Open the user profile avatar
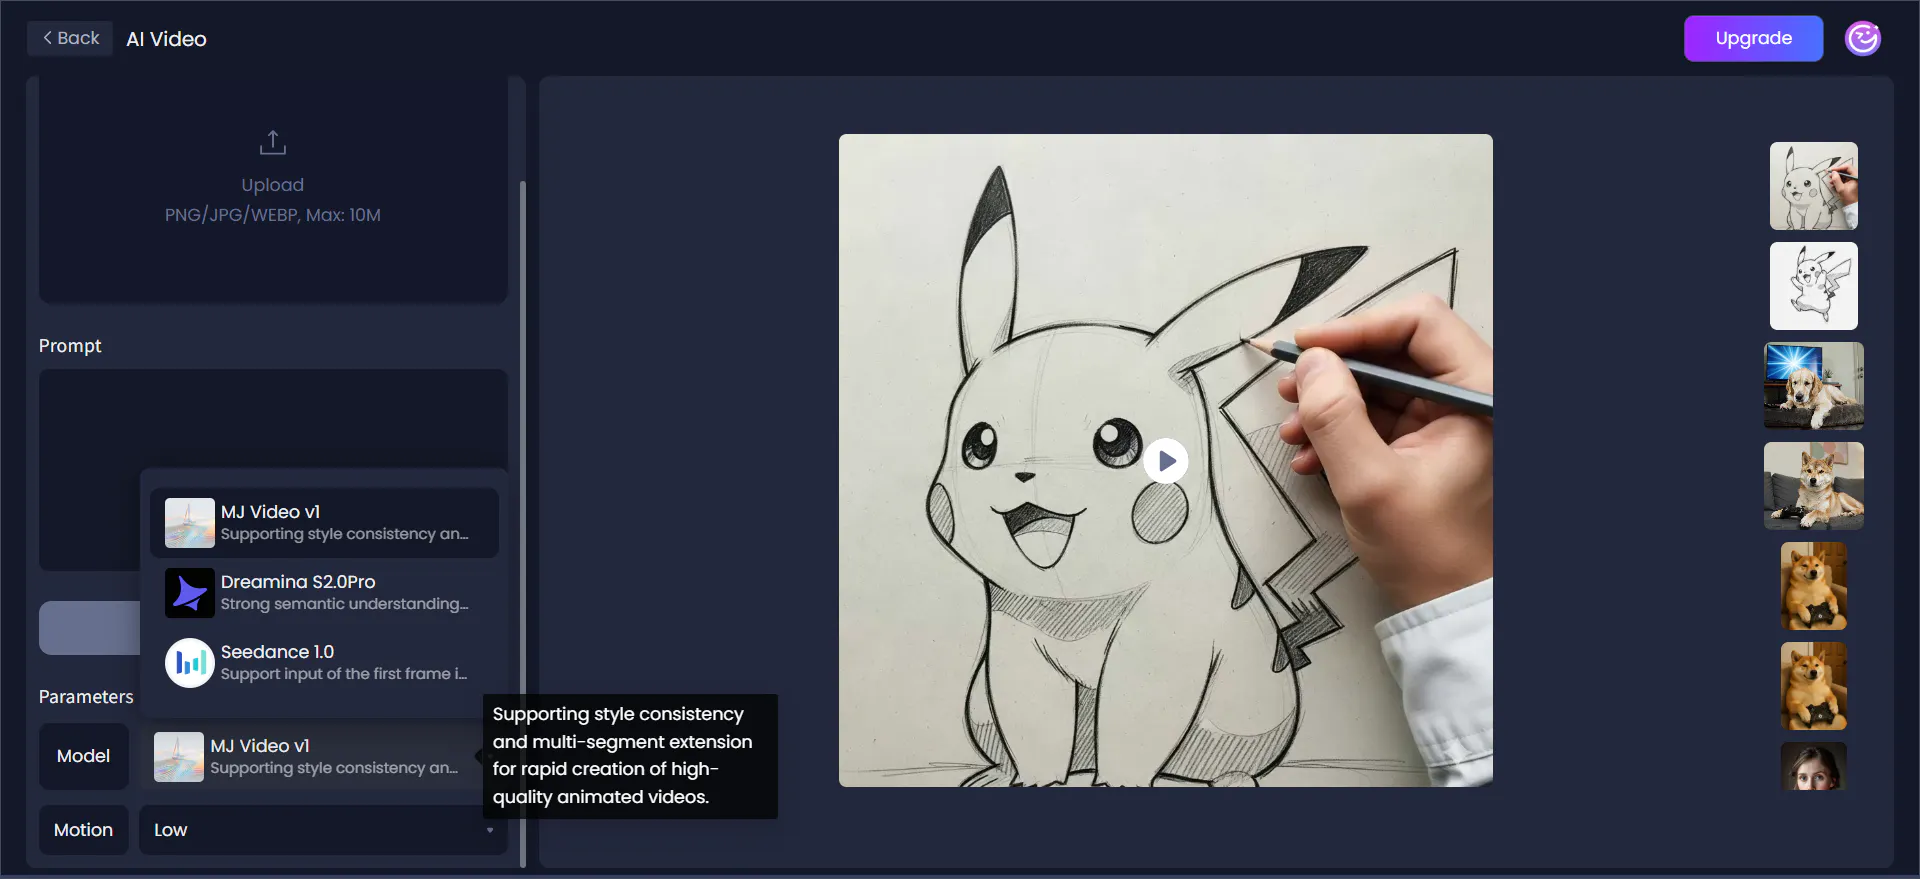This screenshot has height=879, width=1920. point(1862,39)
